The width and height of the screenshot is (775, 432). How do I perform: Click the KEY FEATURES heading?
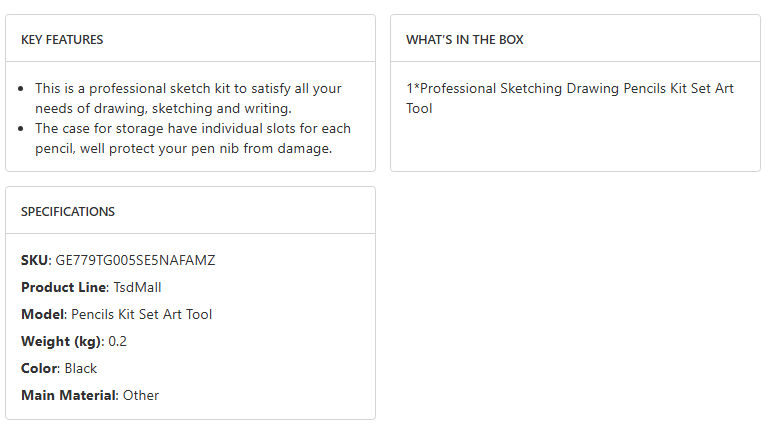coord(62,40)
